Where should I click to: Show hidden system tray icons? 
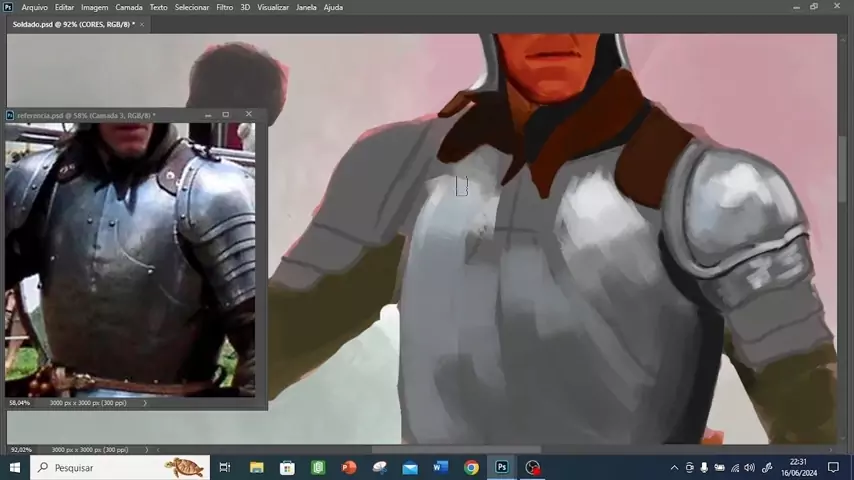coord(674,467)
